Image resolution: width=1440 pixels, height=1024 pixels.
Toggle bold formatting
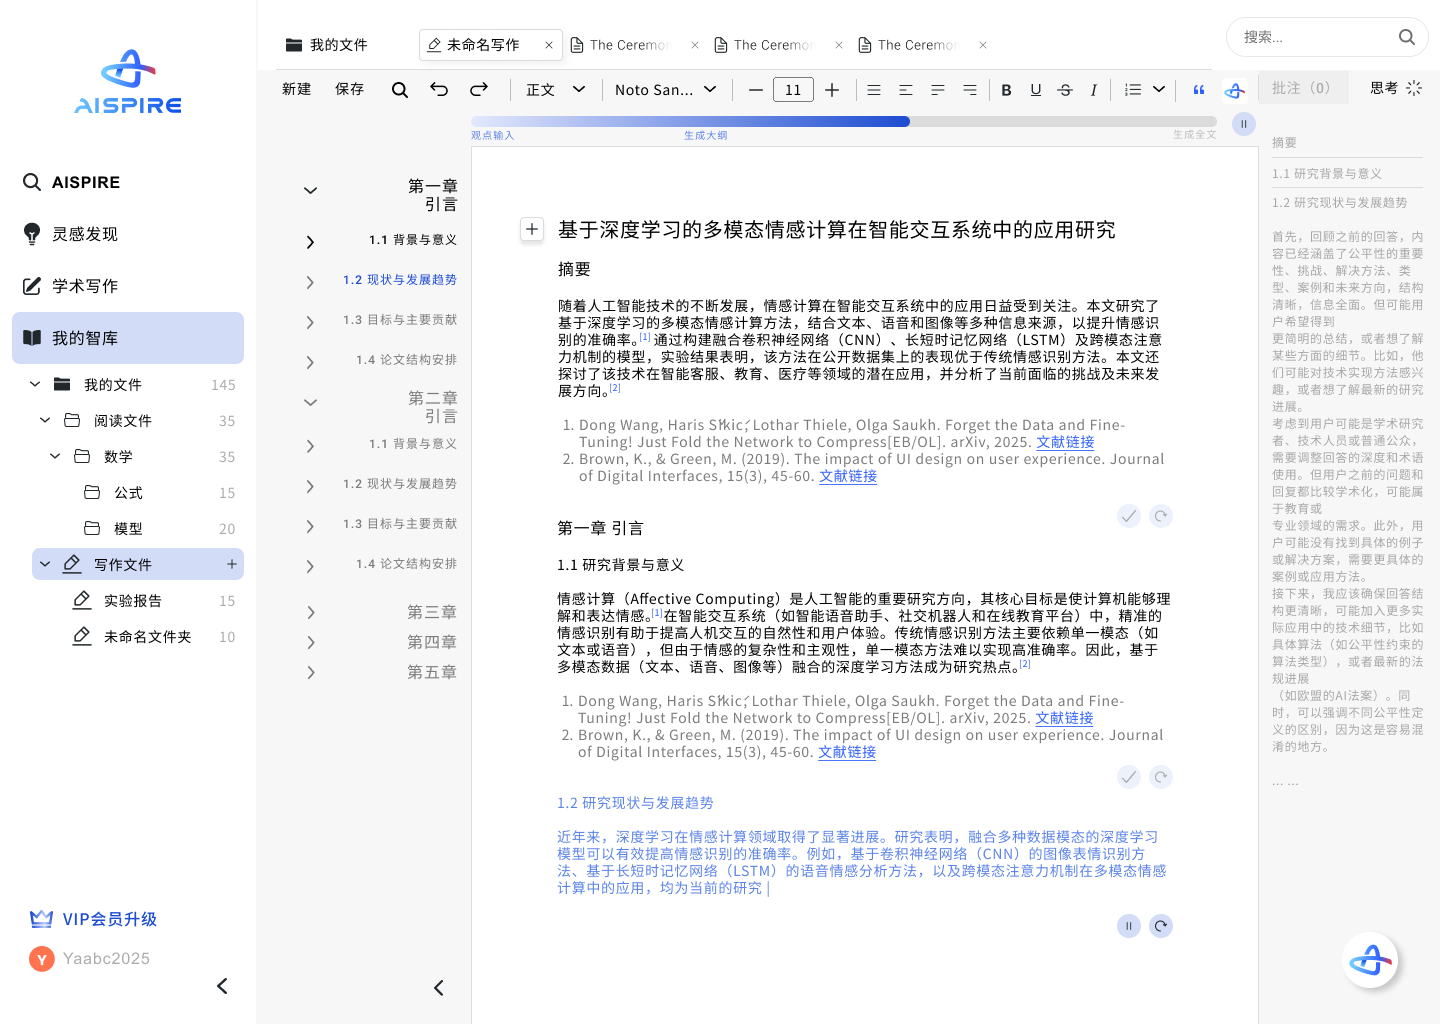(x=1006, y=90)
